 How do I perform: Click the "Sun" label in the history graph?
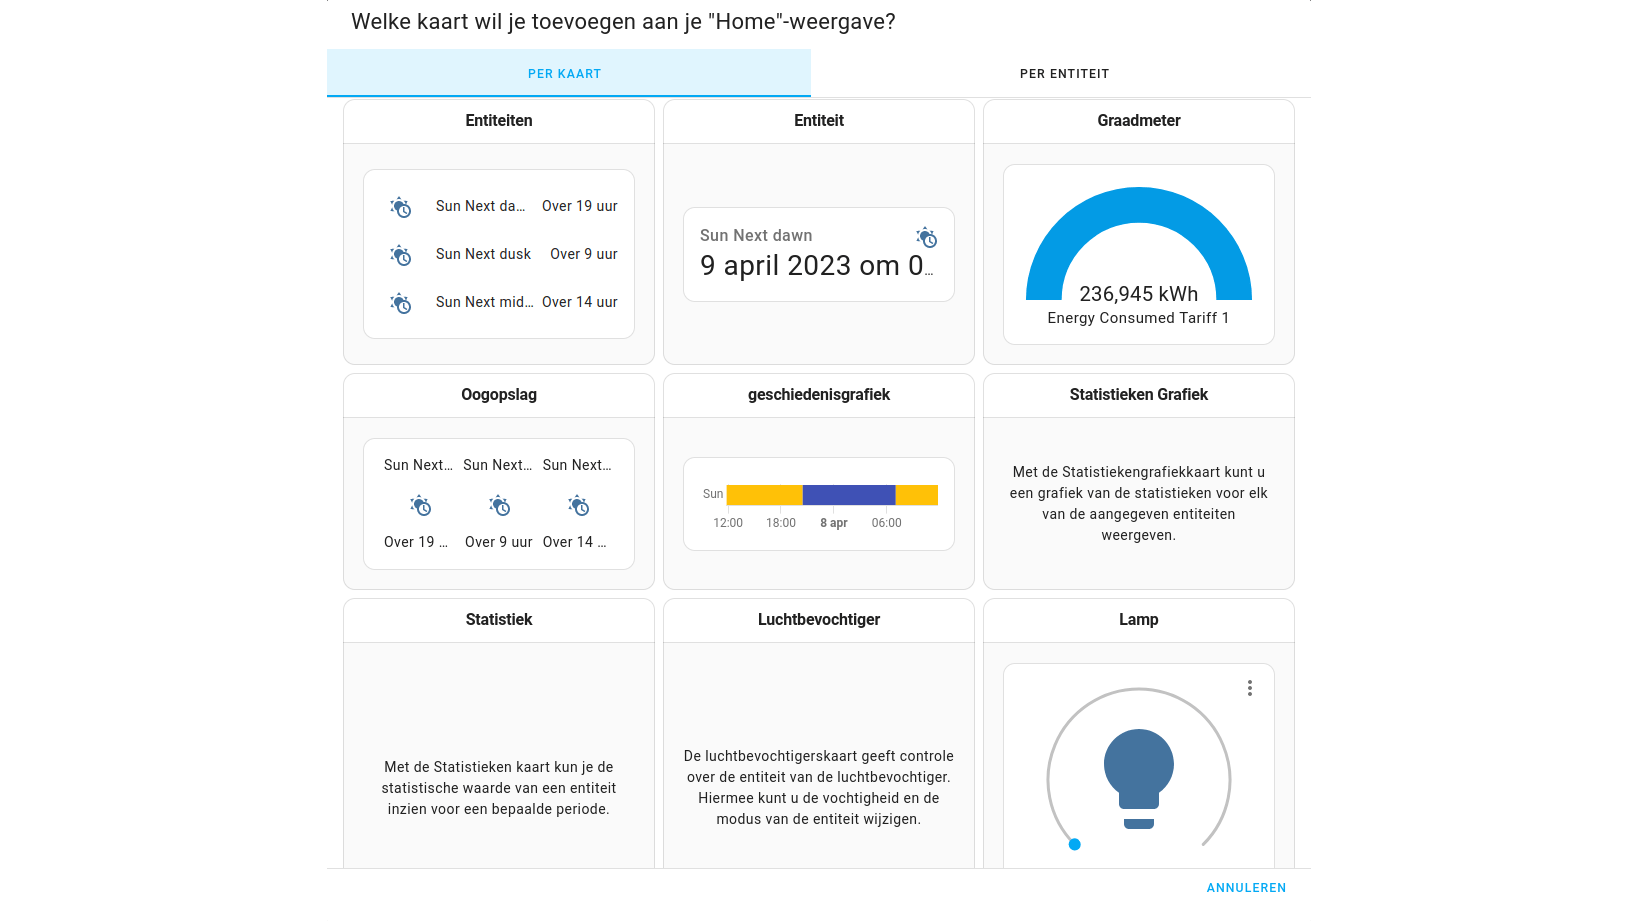click(713, 494)
